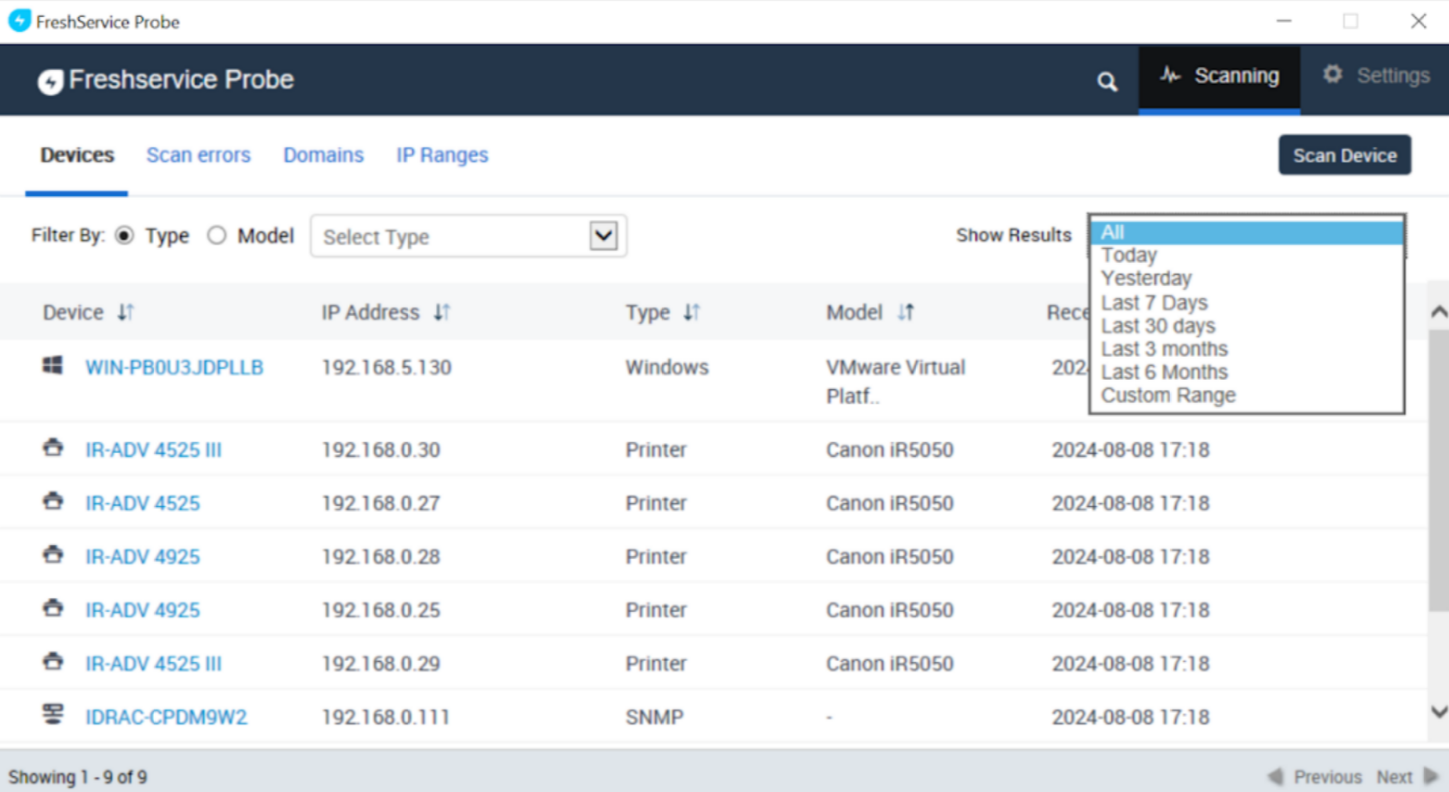This screenshot has height=792, width=1449.
Task: Click the Select Type dropdown arrow
Action: (x=603, y=236)
